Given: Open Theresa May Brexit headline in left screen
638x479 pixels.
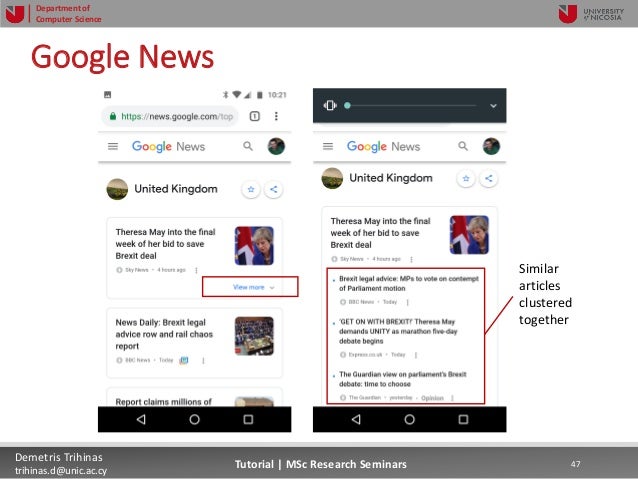Looking at the screenshot, I should click(x=165, y=244).
